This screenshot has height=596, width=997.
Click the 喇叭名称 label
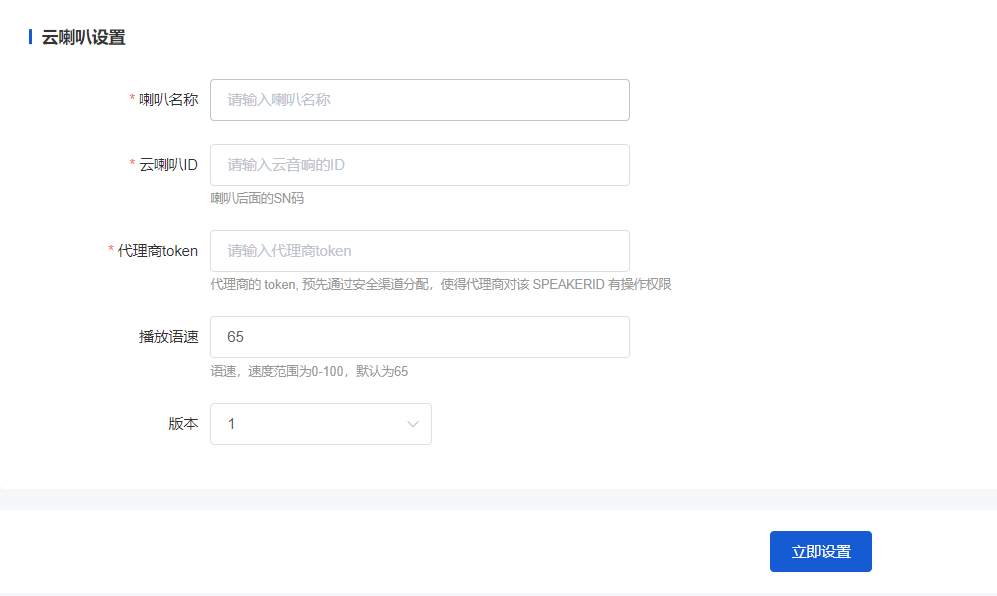click(168, 100)
